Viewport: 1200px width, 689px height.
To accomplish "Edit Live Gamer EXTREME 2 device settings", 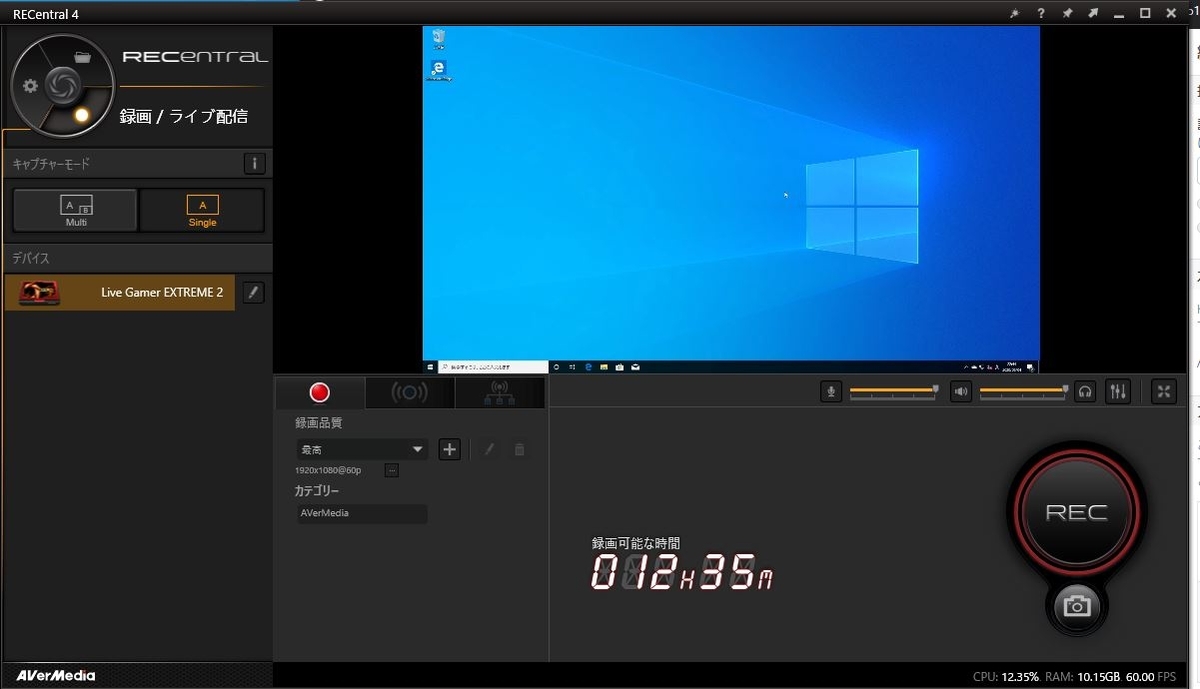I will 254,292.
